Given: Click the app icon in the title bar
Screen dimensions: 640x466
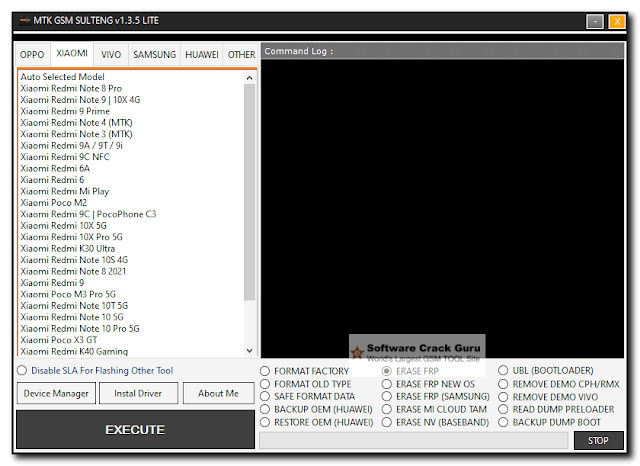Looking at the screenshot, I should click(25, 21).
